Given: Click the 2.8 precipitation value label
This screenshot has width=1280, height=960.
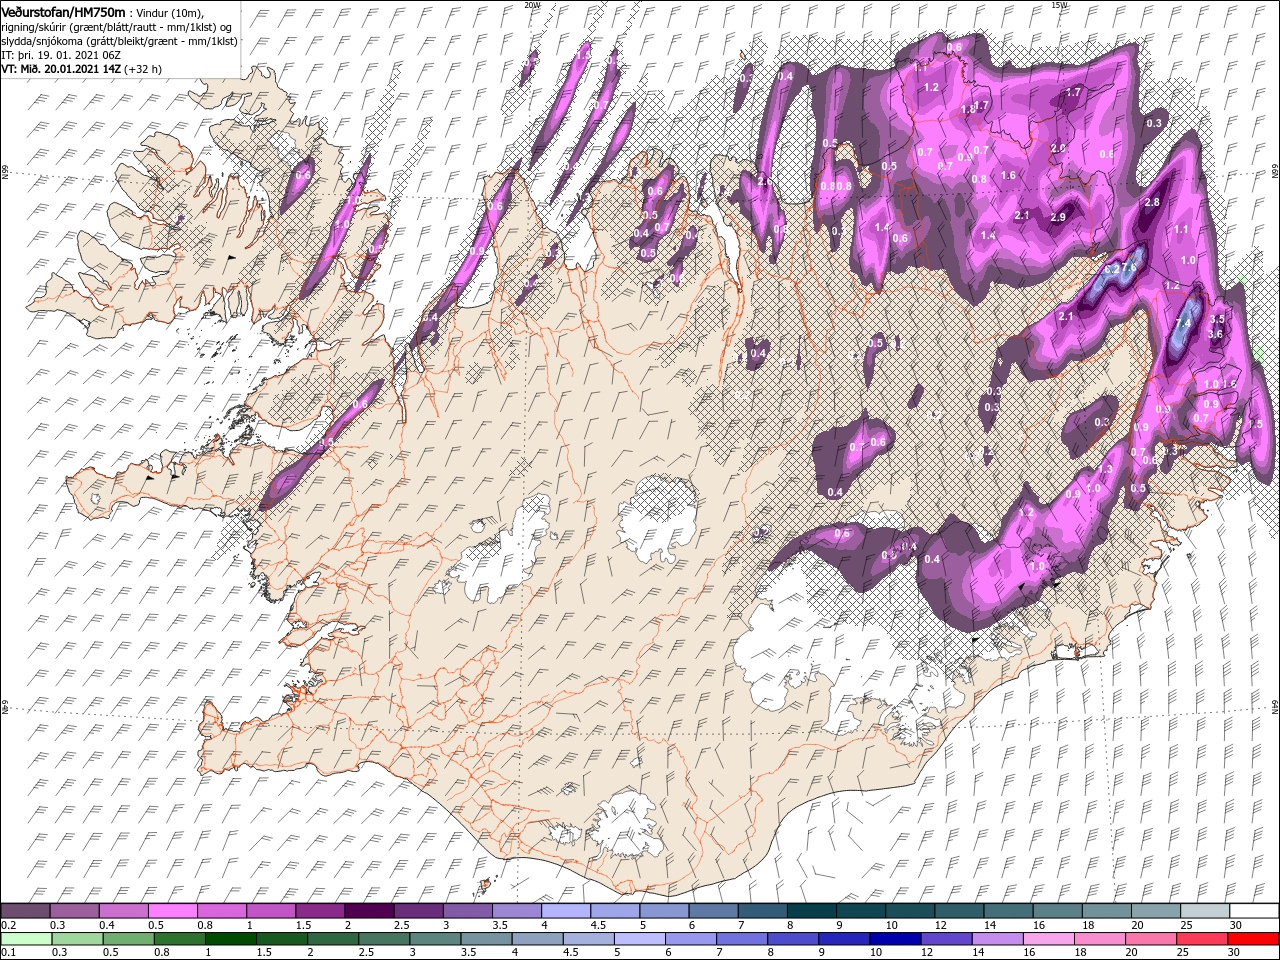Looking at the screenshot, I should pos(1151,202).
